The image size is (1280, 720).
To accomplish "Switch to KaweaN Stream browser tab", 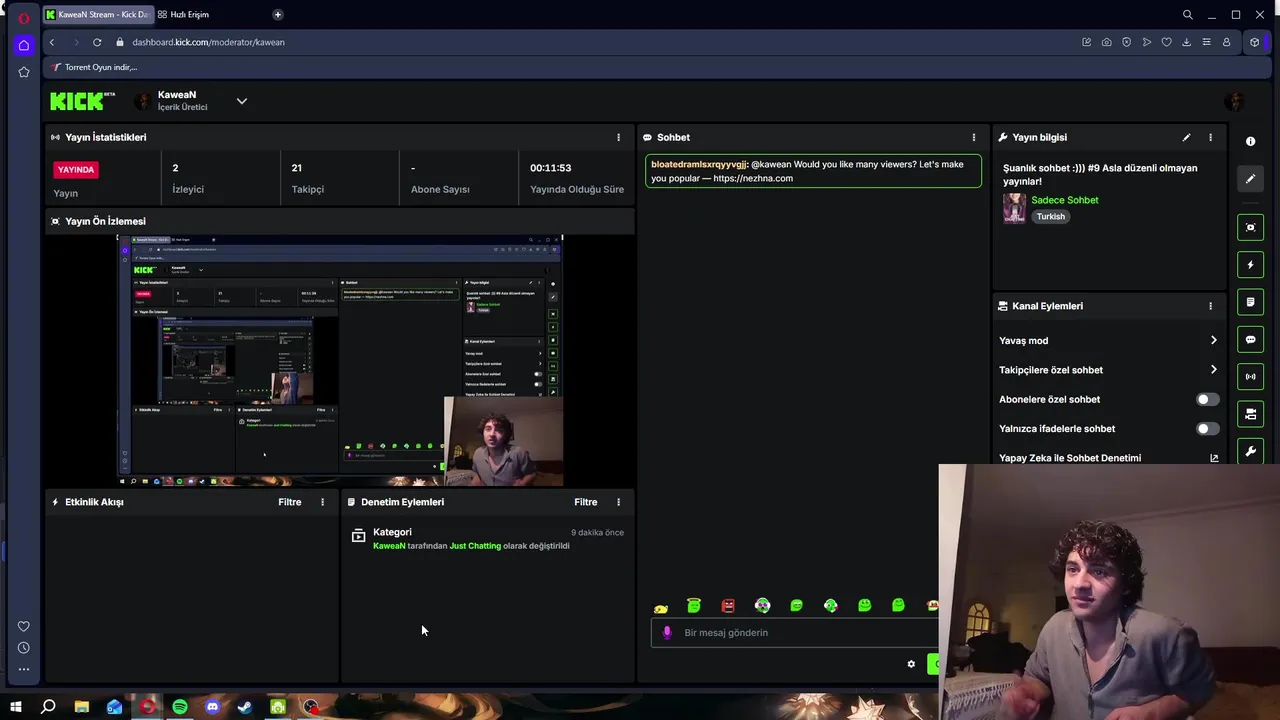I will 97,14.
